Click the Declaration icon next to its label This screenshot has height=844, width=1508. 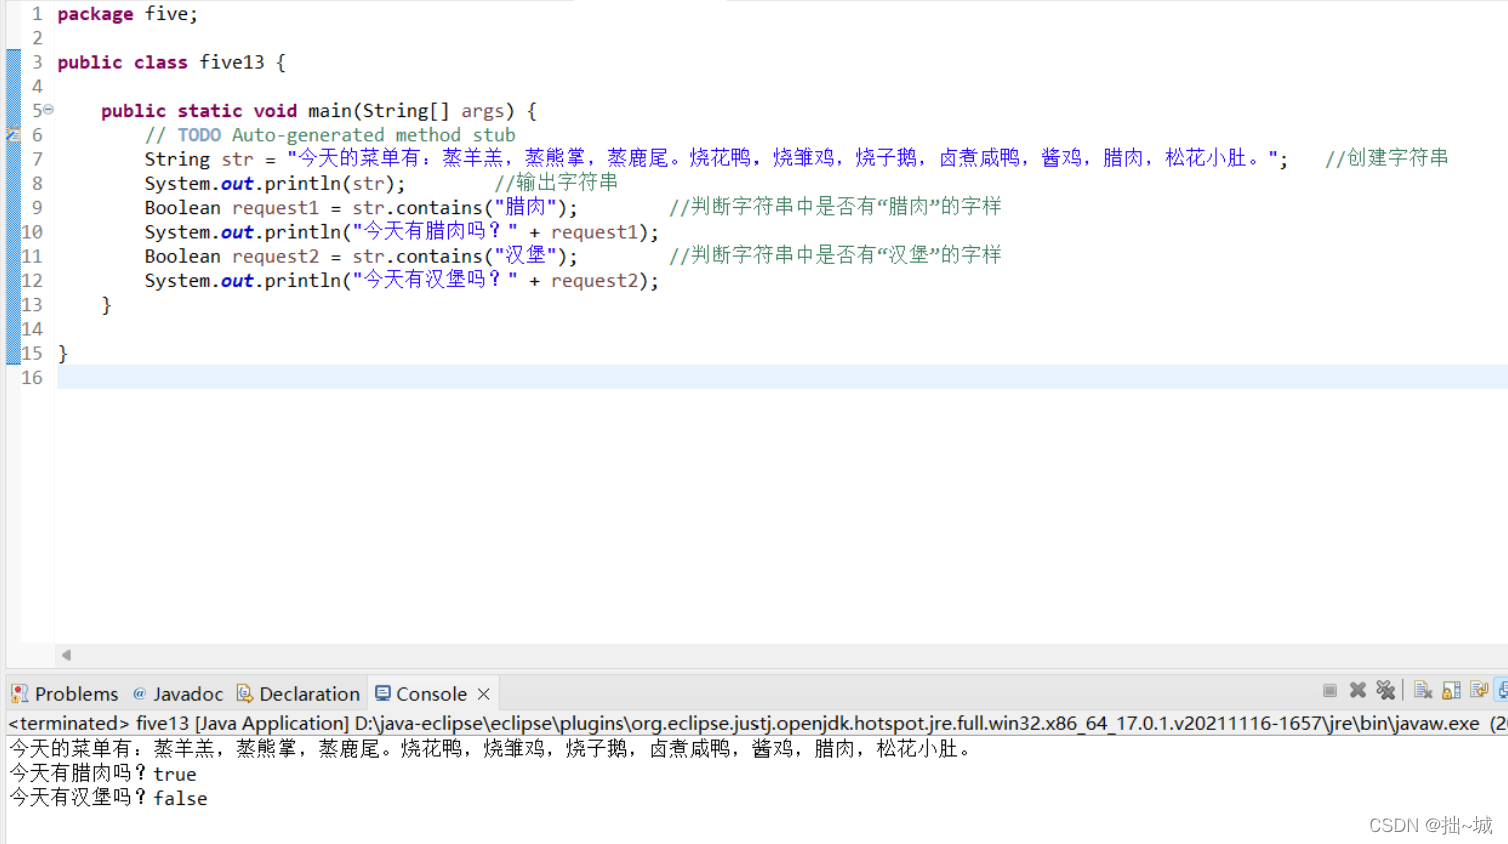[244, 693]
